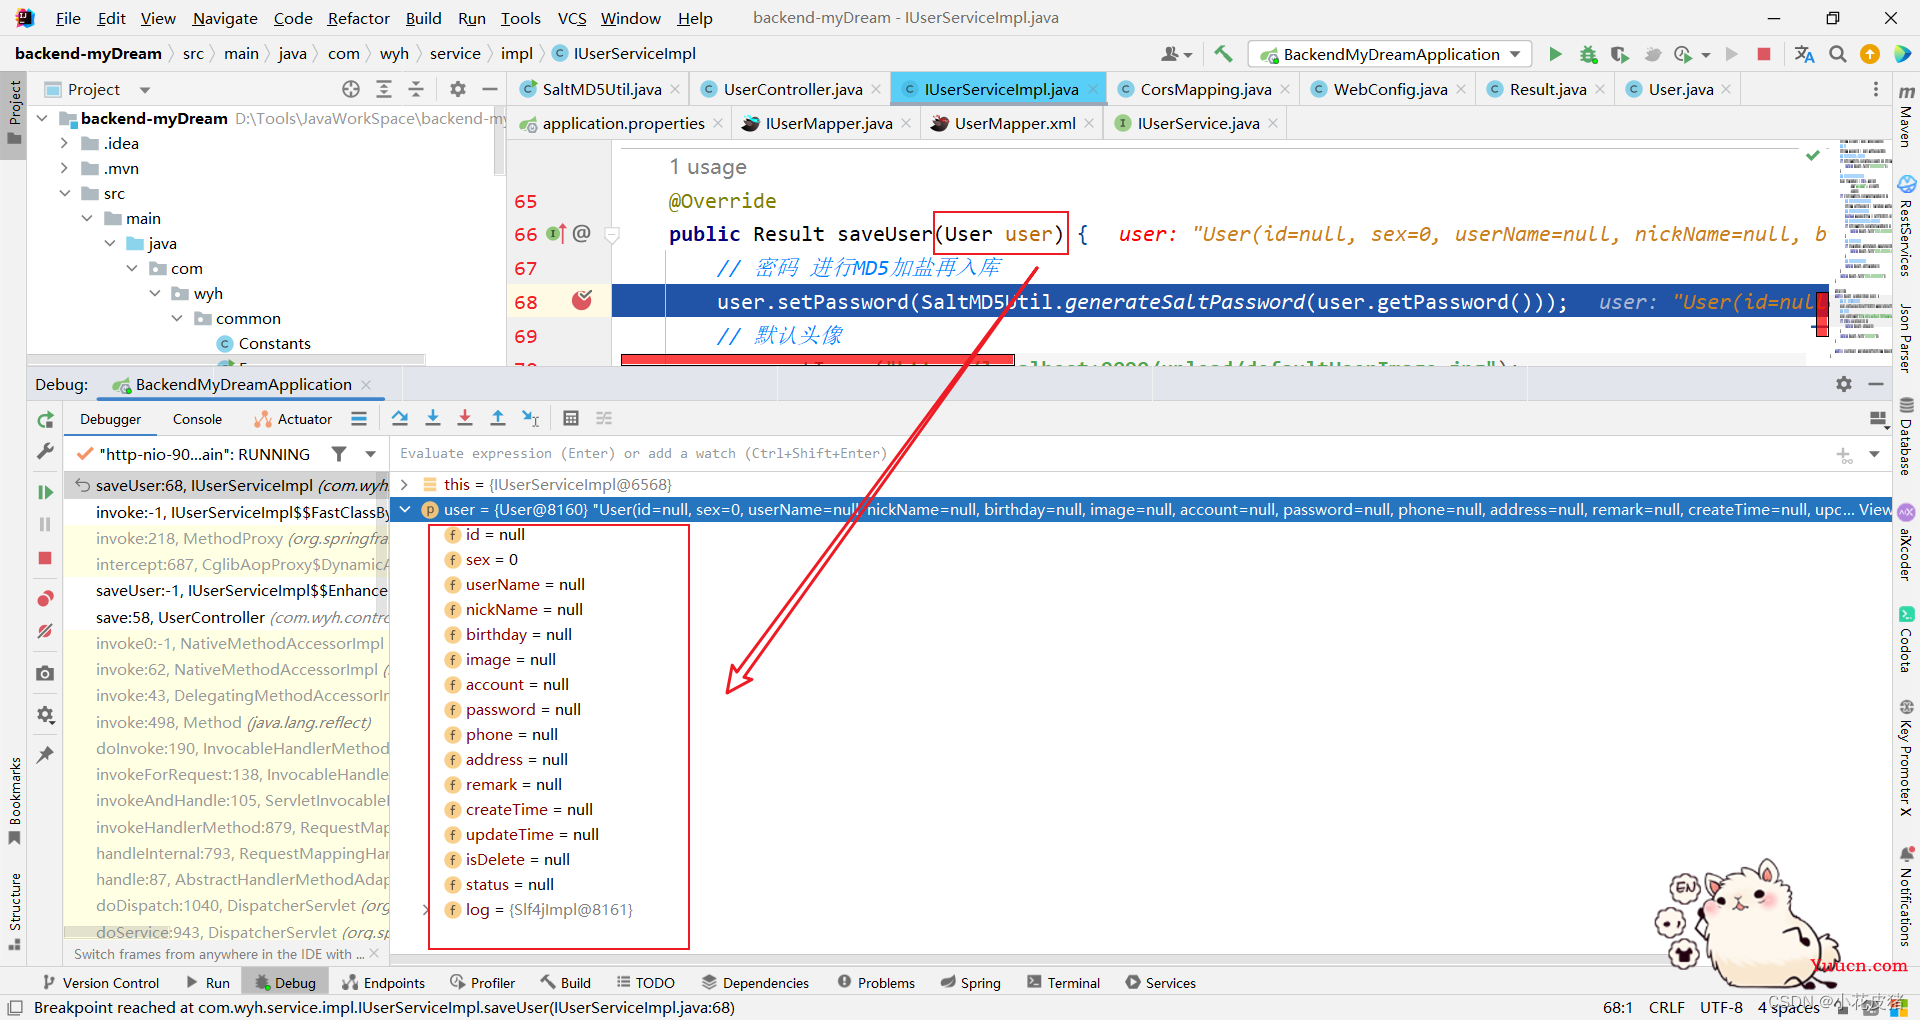The height and width of the screenshot is (1020, 1920).
Task: Open the VCS menu
Action: pos(572,18)
